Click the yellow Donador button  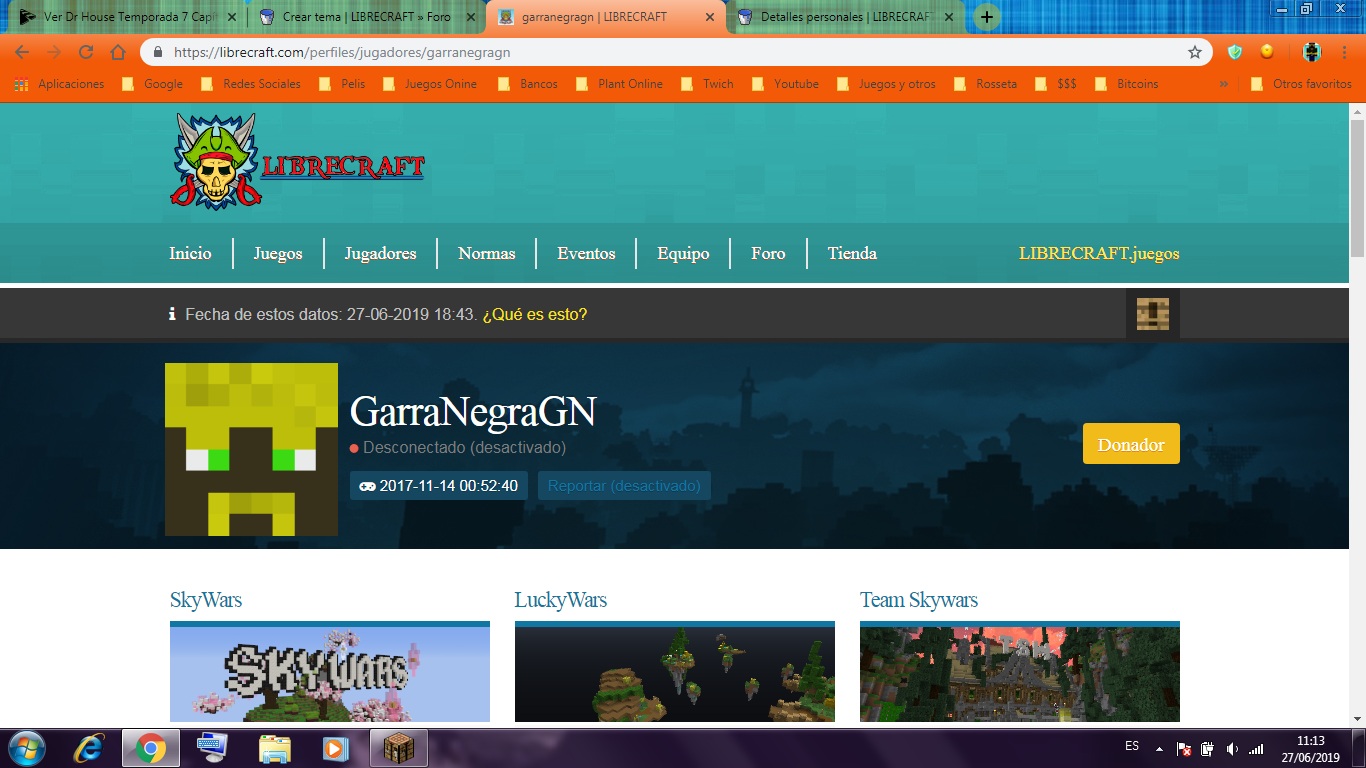[1130, 445]
